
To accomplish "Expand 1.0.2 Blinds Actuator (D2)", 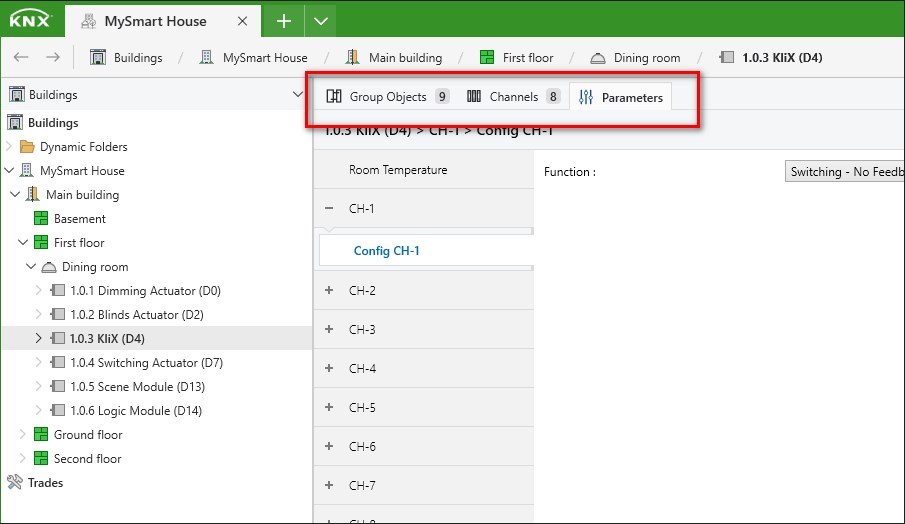I will (x=39, y=315).
